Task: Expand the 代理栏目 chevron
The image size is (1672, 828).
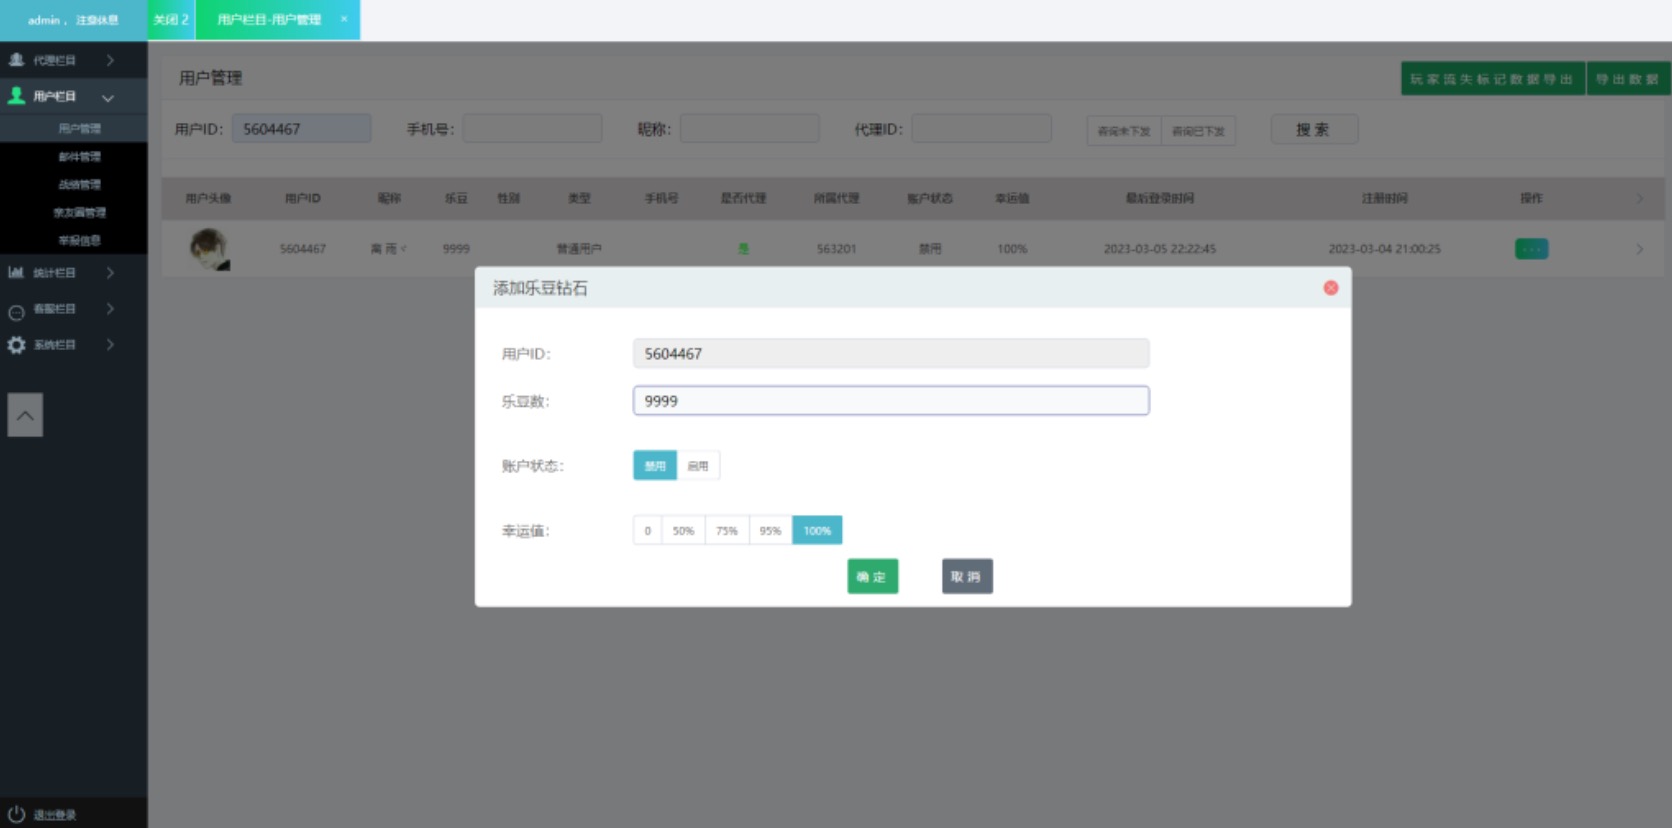Action: tap(110, 60)
